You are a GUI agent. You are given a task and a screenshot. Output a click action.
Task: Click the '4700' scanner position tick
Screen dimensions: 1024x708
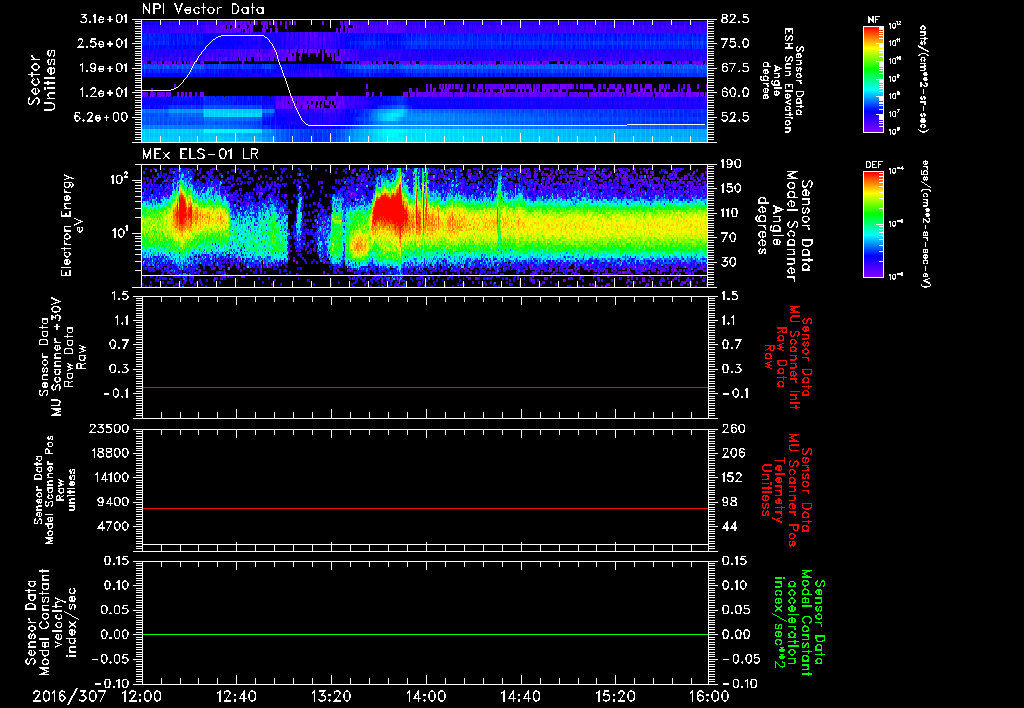(114, 526)
